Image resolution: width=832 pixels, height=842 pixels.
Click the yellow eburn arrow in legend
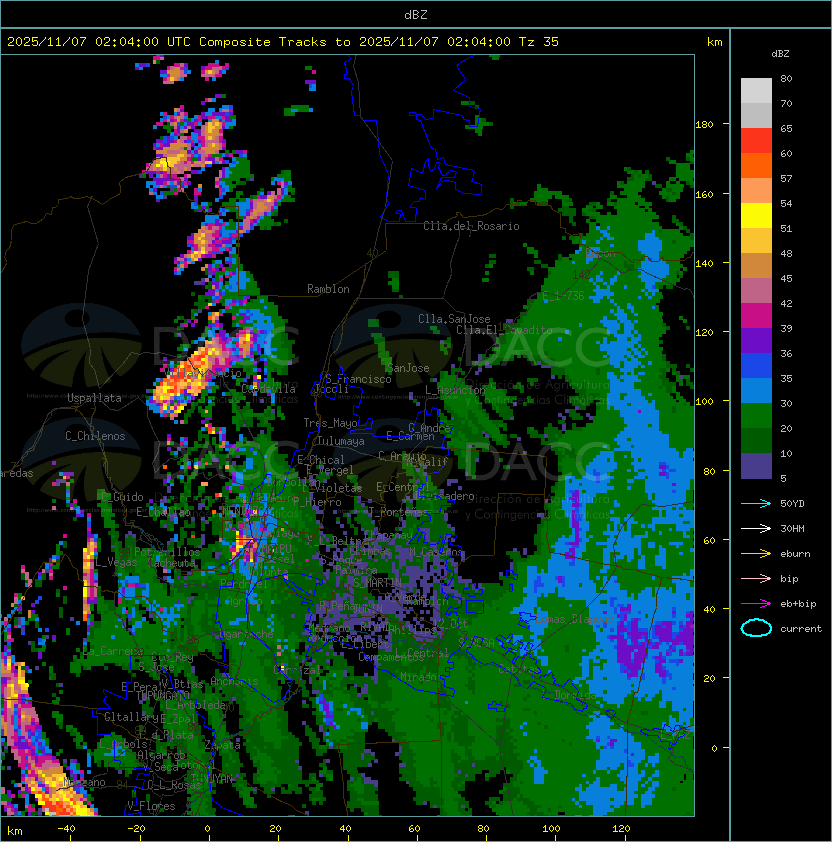pos(756,554)
